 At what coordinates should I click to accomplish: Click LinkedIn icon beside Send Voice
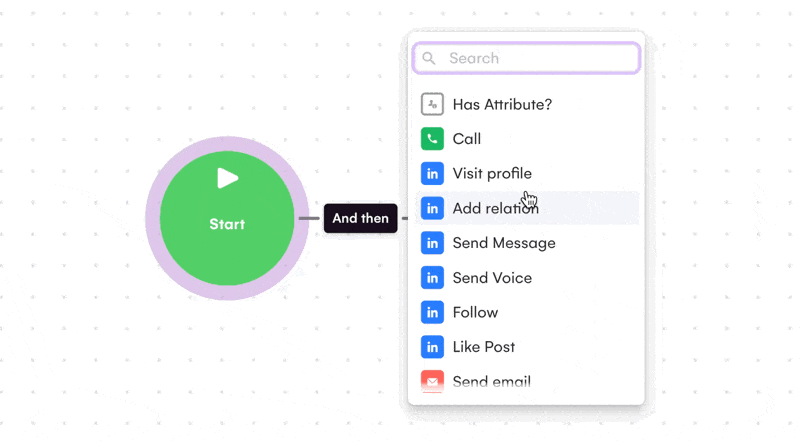click(432, 278)
